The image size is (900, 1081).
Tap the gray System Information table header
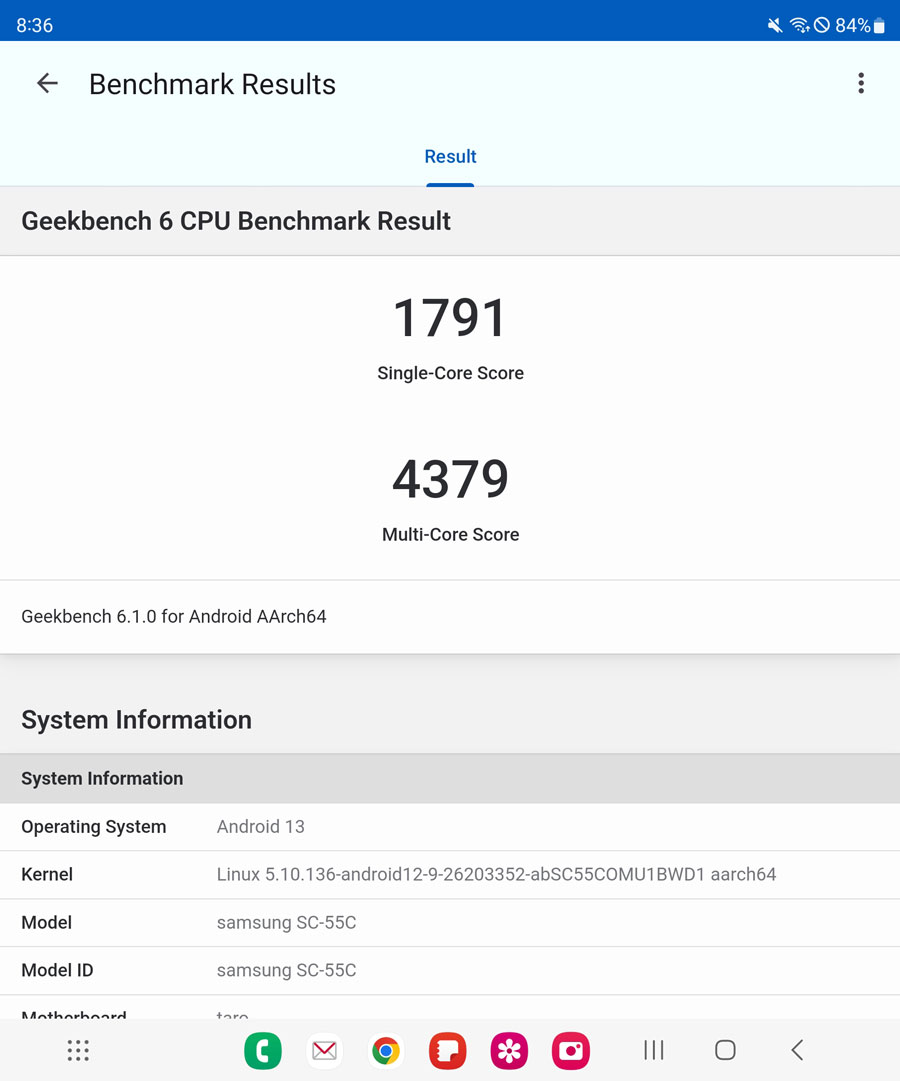pyautogui.click(x=450, y=778)
